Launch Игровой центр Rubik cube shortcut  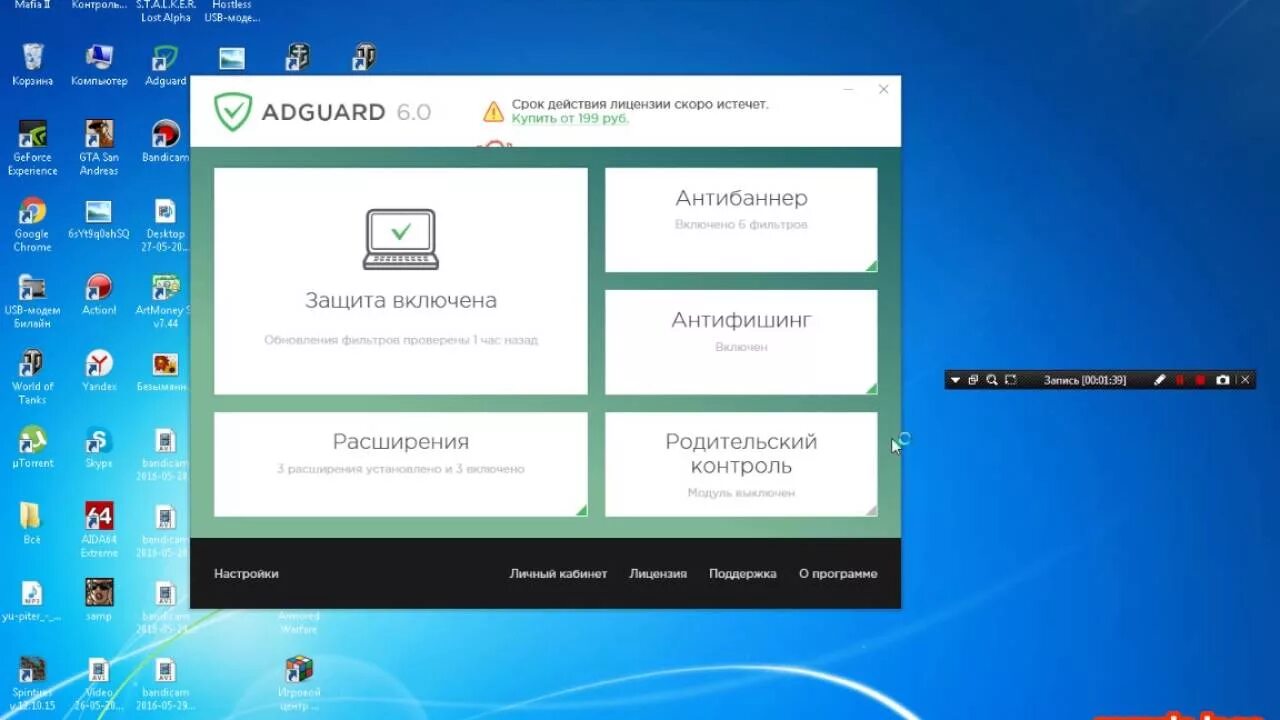point(299,683)
